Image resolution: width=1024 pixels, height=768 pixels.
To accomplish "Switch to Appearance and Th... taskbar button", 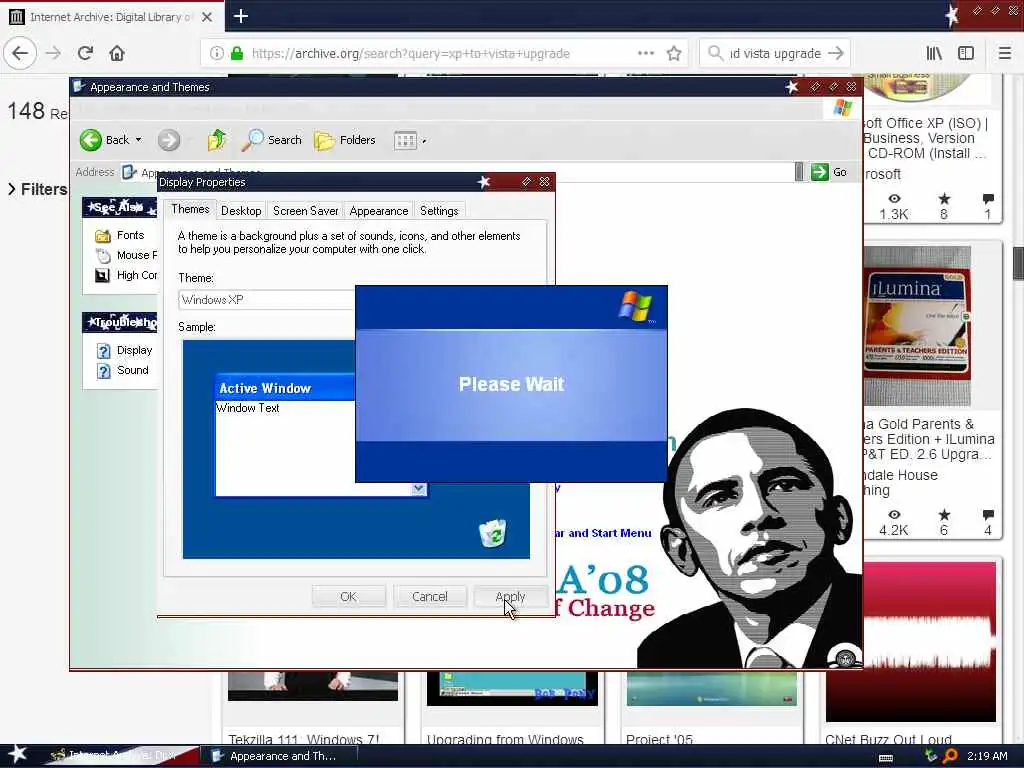I will [281, 756].
